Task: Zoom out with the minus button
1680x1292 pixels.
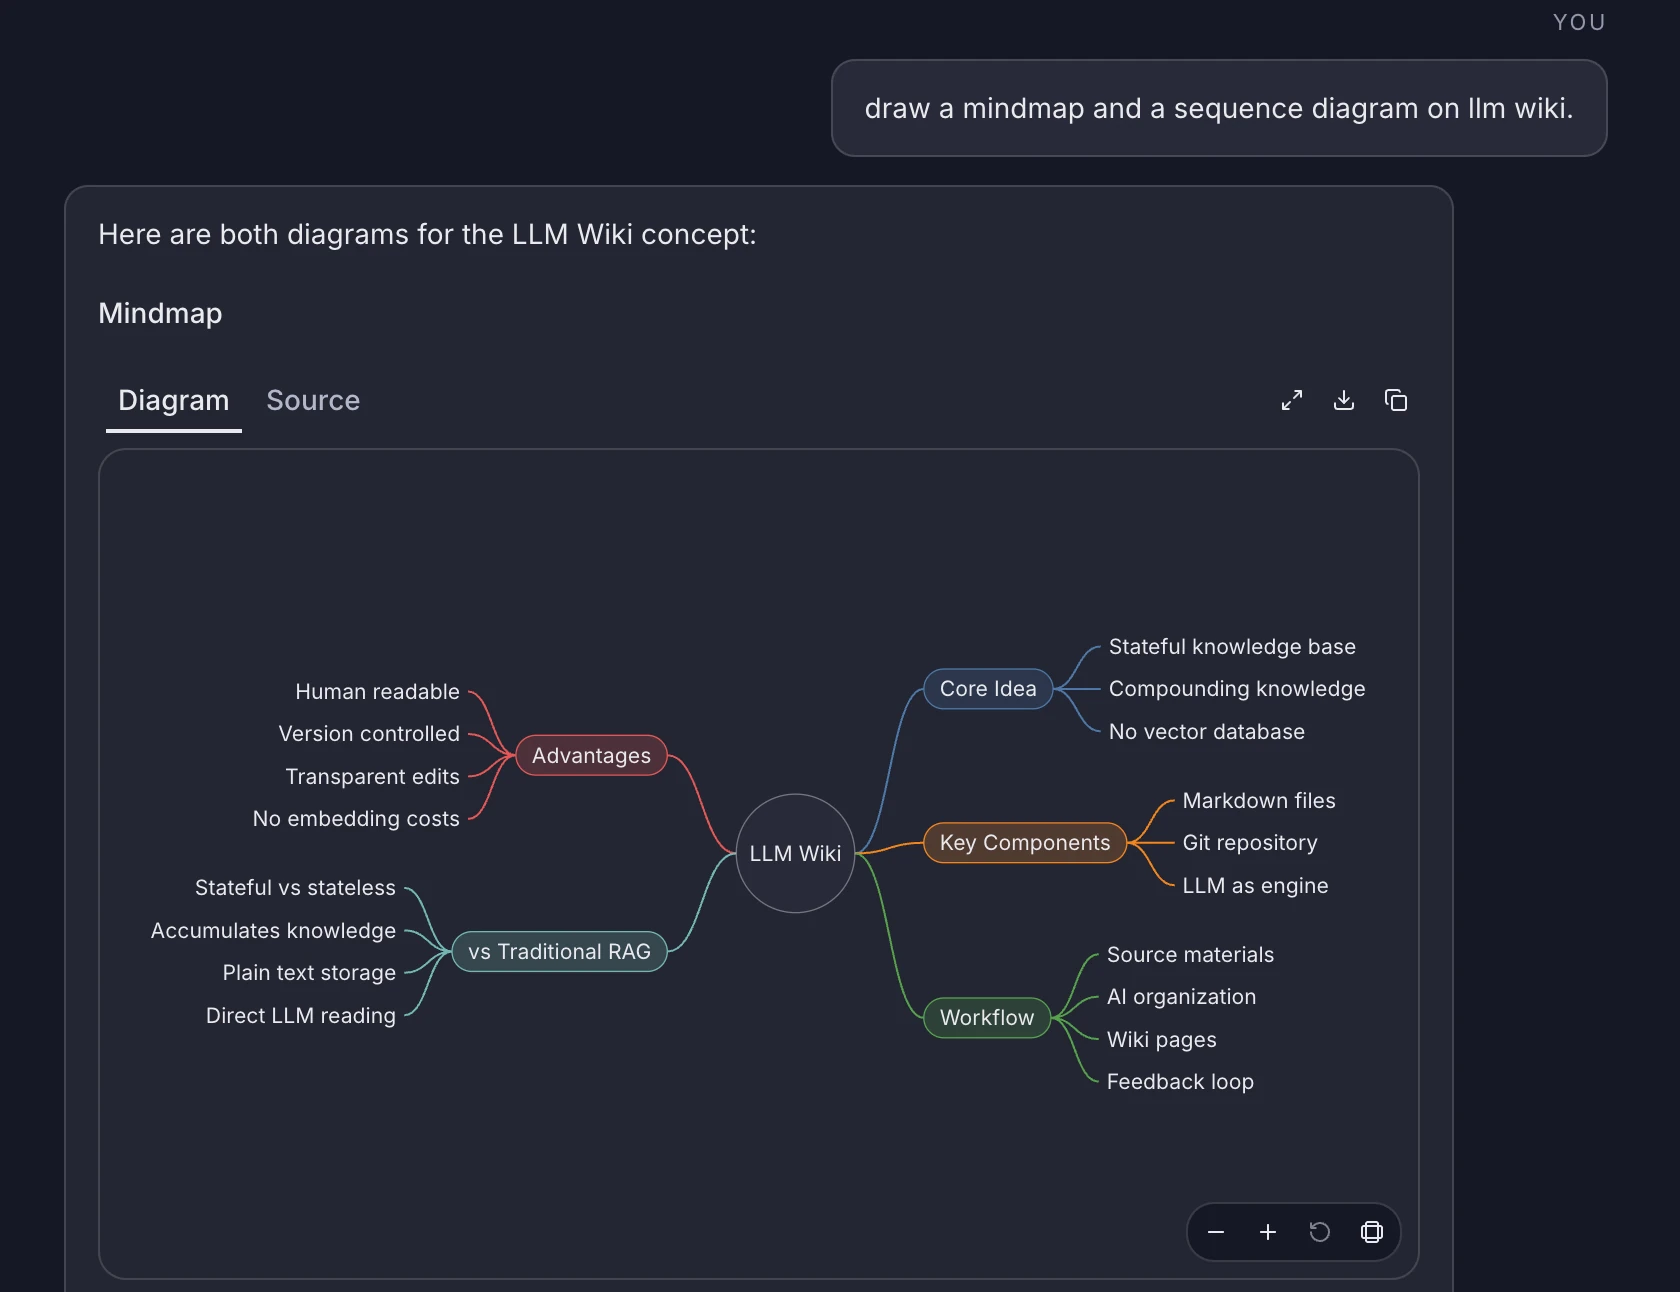Action: (1216, 1232)
